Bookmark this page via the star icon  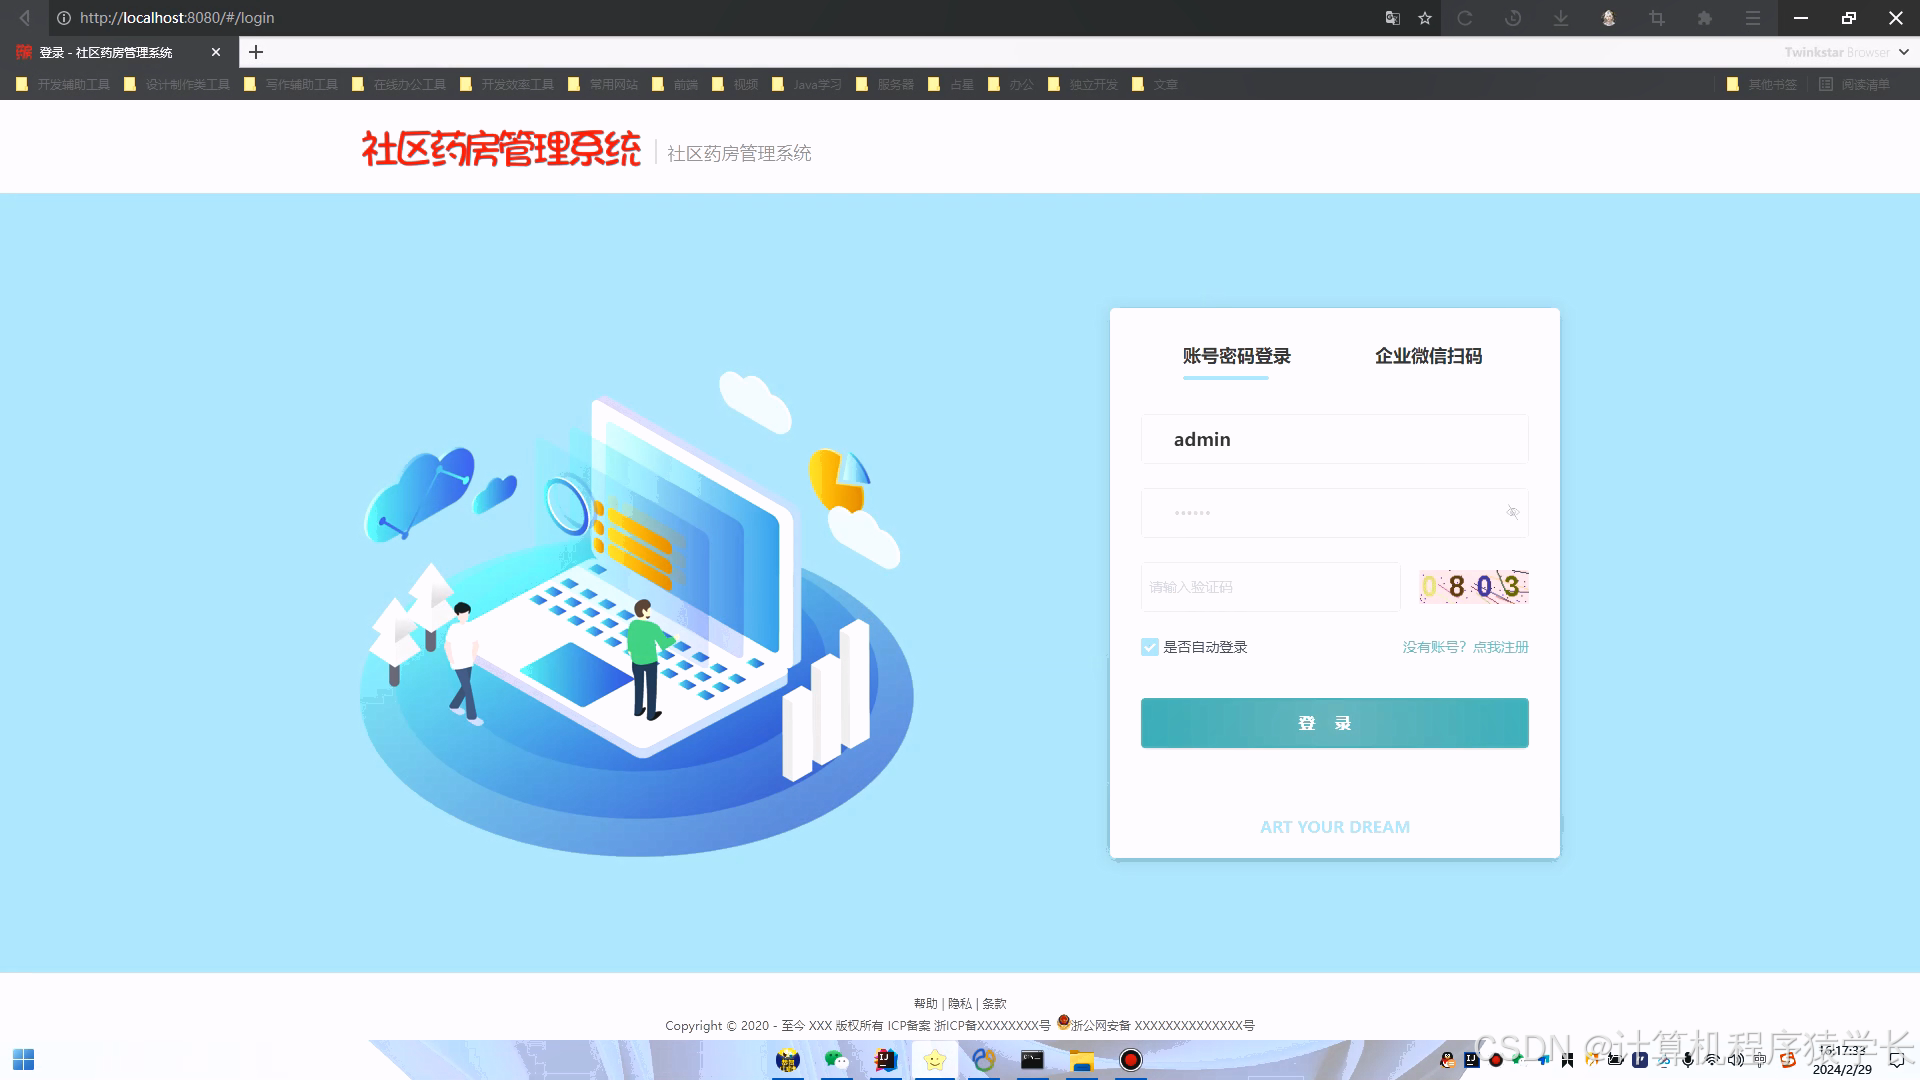tap(1424, 17)
